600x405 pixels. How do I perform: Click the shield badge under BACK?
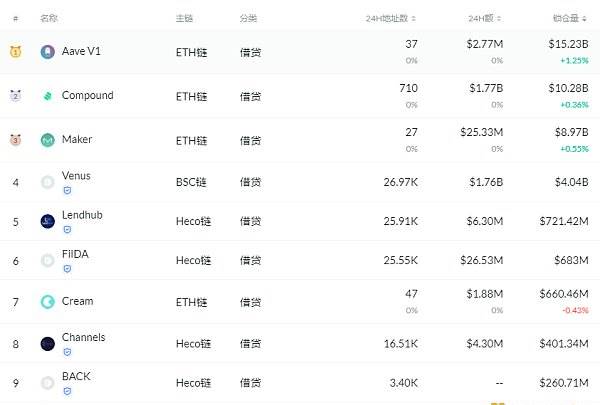[x=67, y=391]
